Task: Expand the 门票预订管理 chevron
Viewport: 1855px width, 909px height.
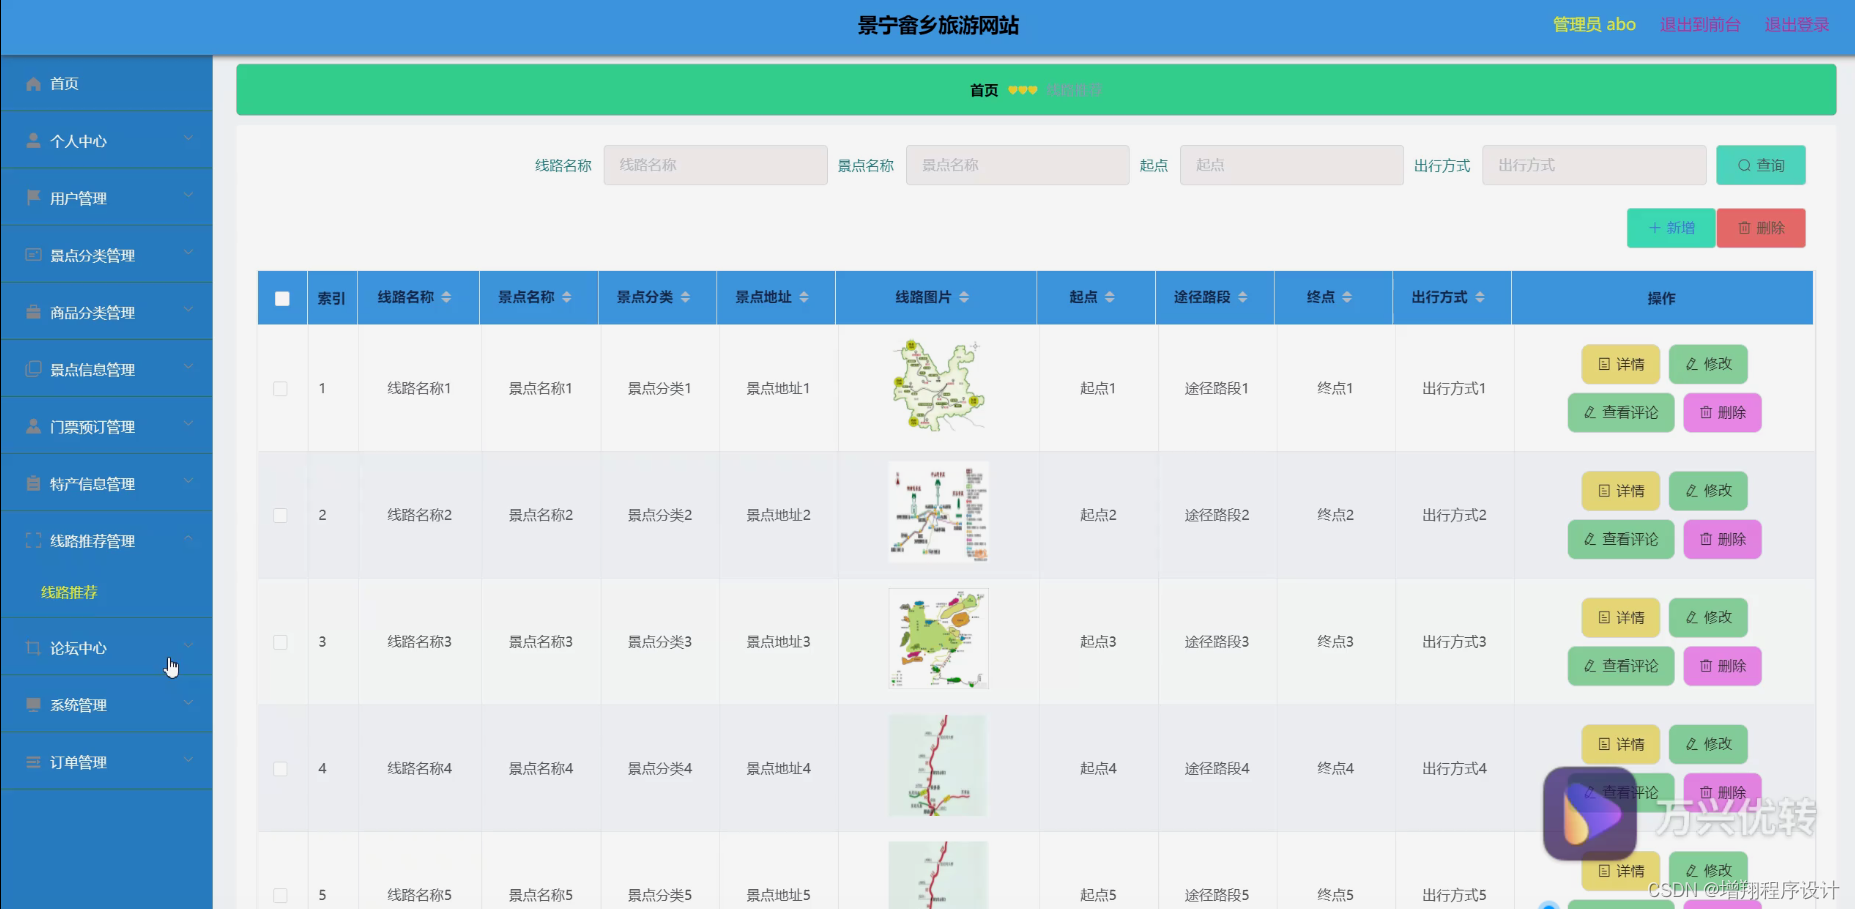Action: point(188,424)
